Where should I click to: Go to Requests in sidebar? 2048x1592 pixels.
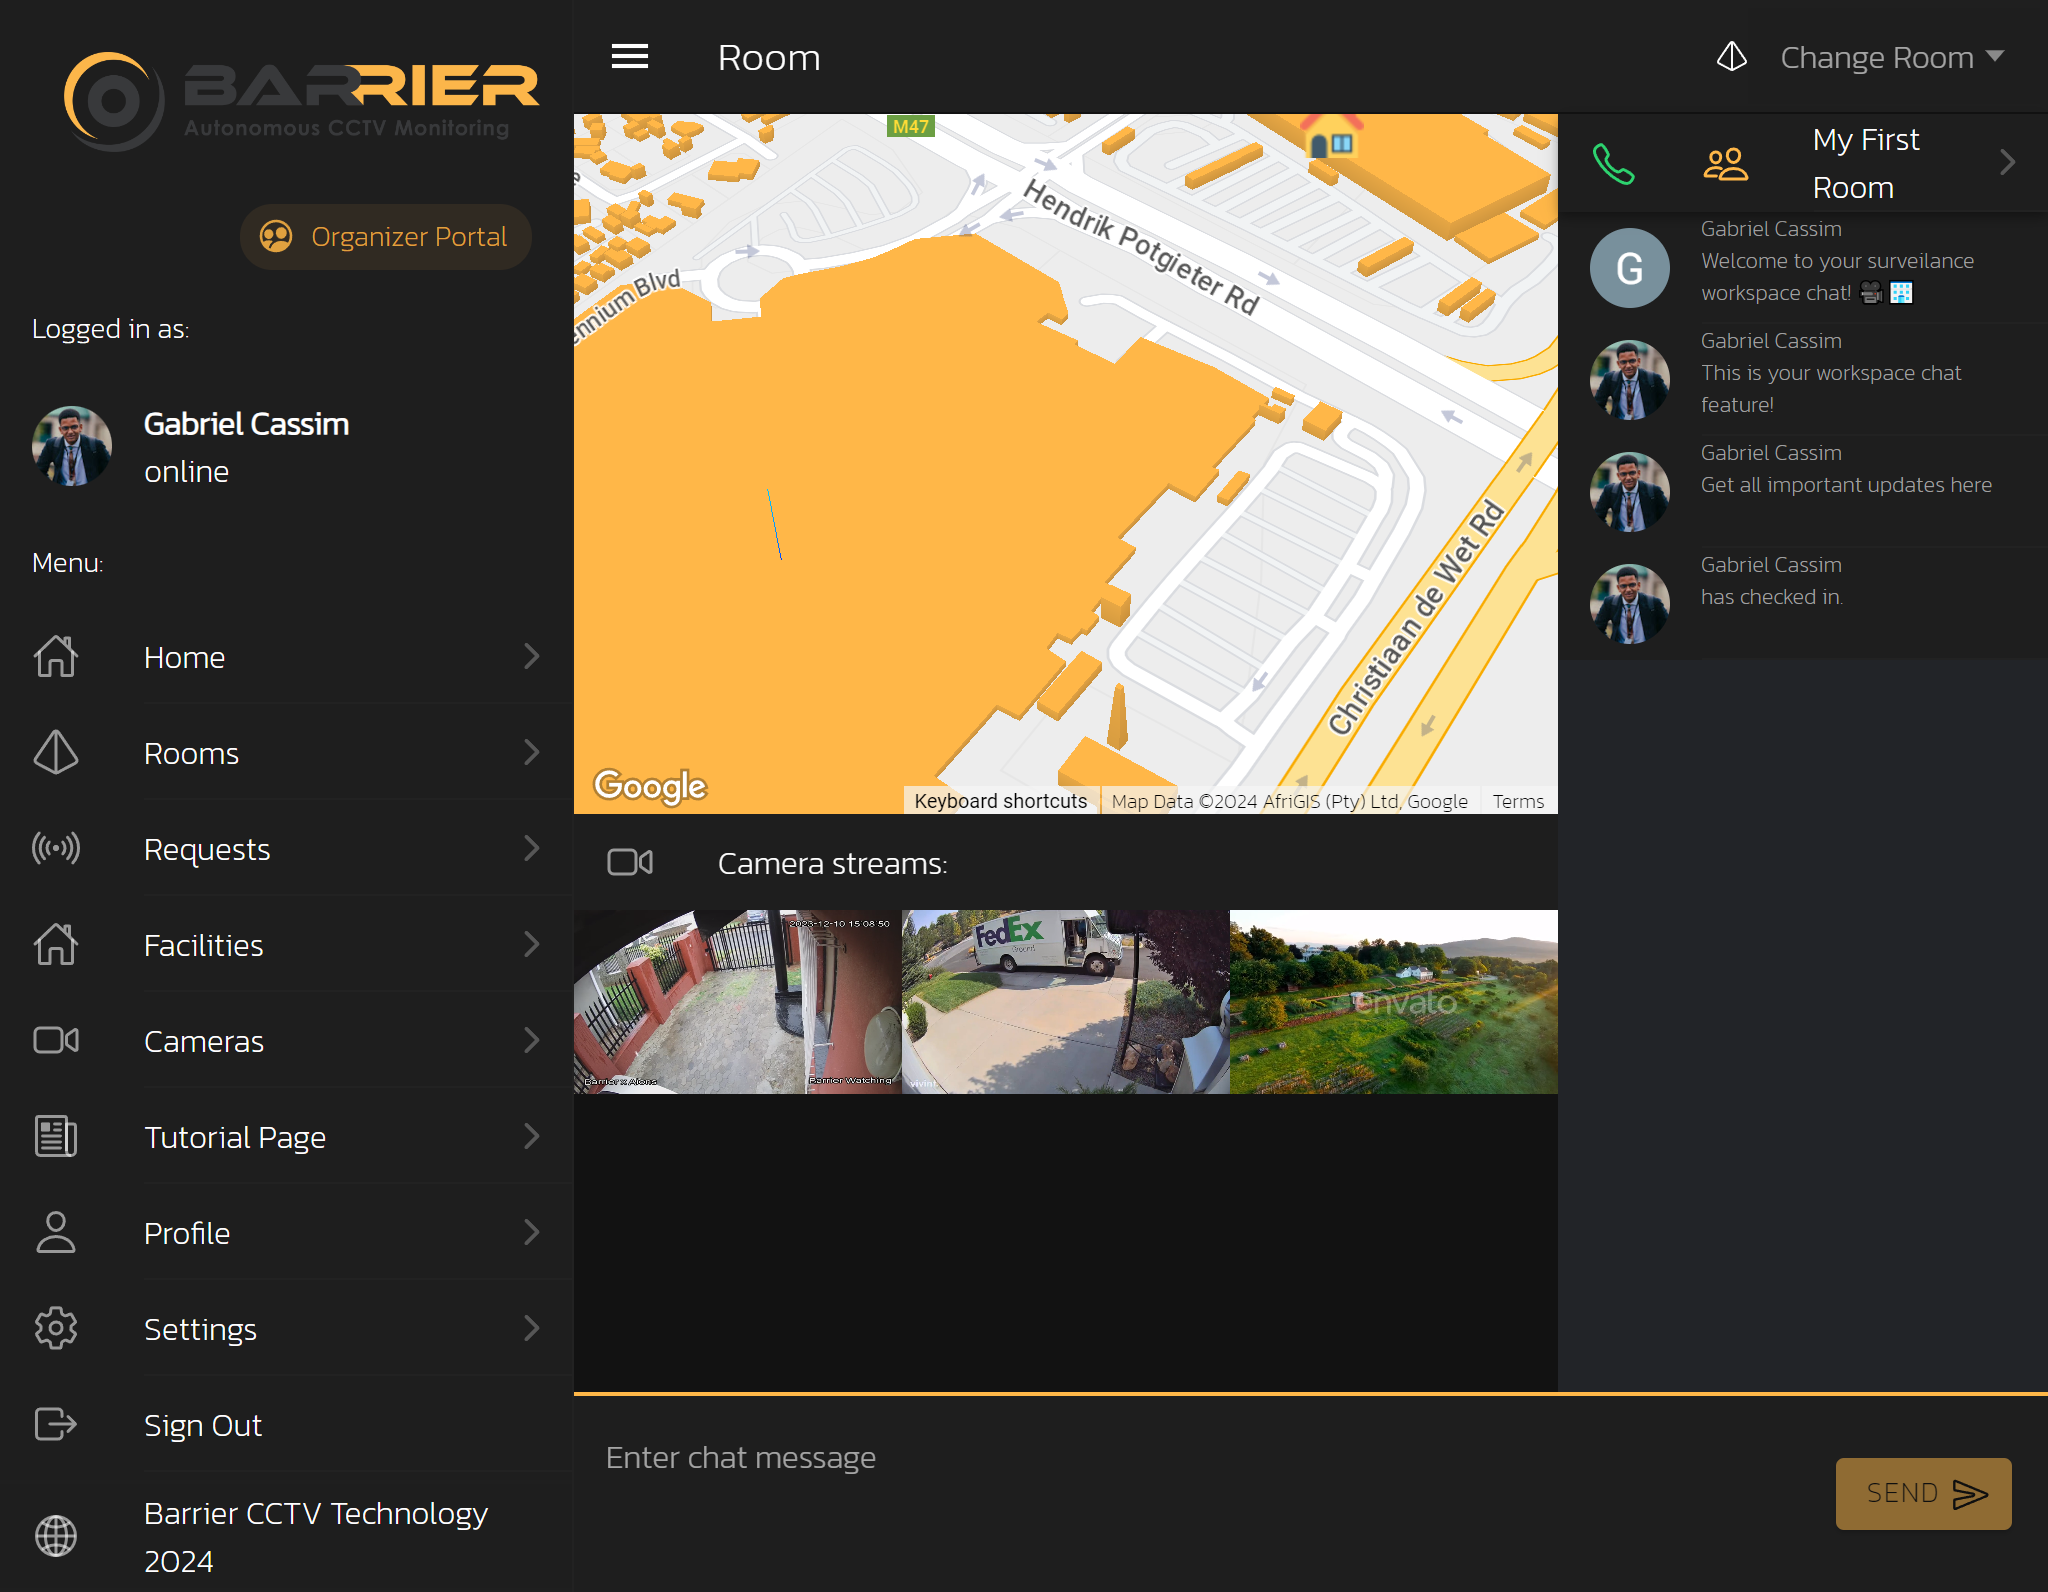pos(207,849)
